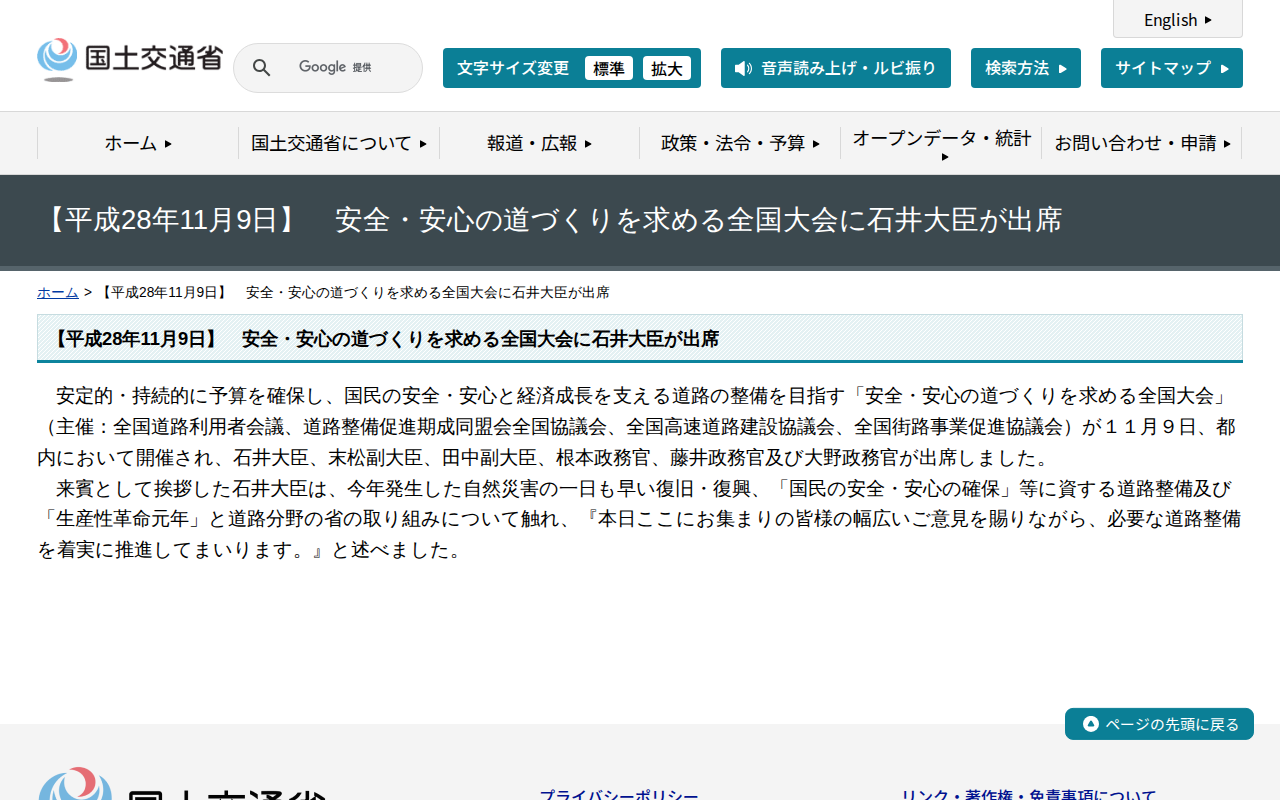This screenshot has height=800, width=1280.
Task: Click the search magnifying glass icon
Action: tap(261, 67)
